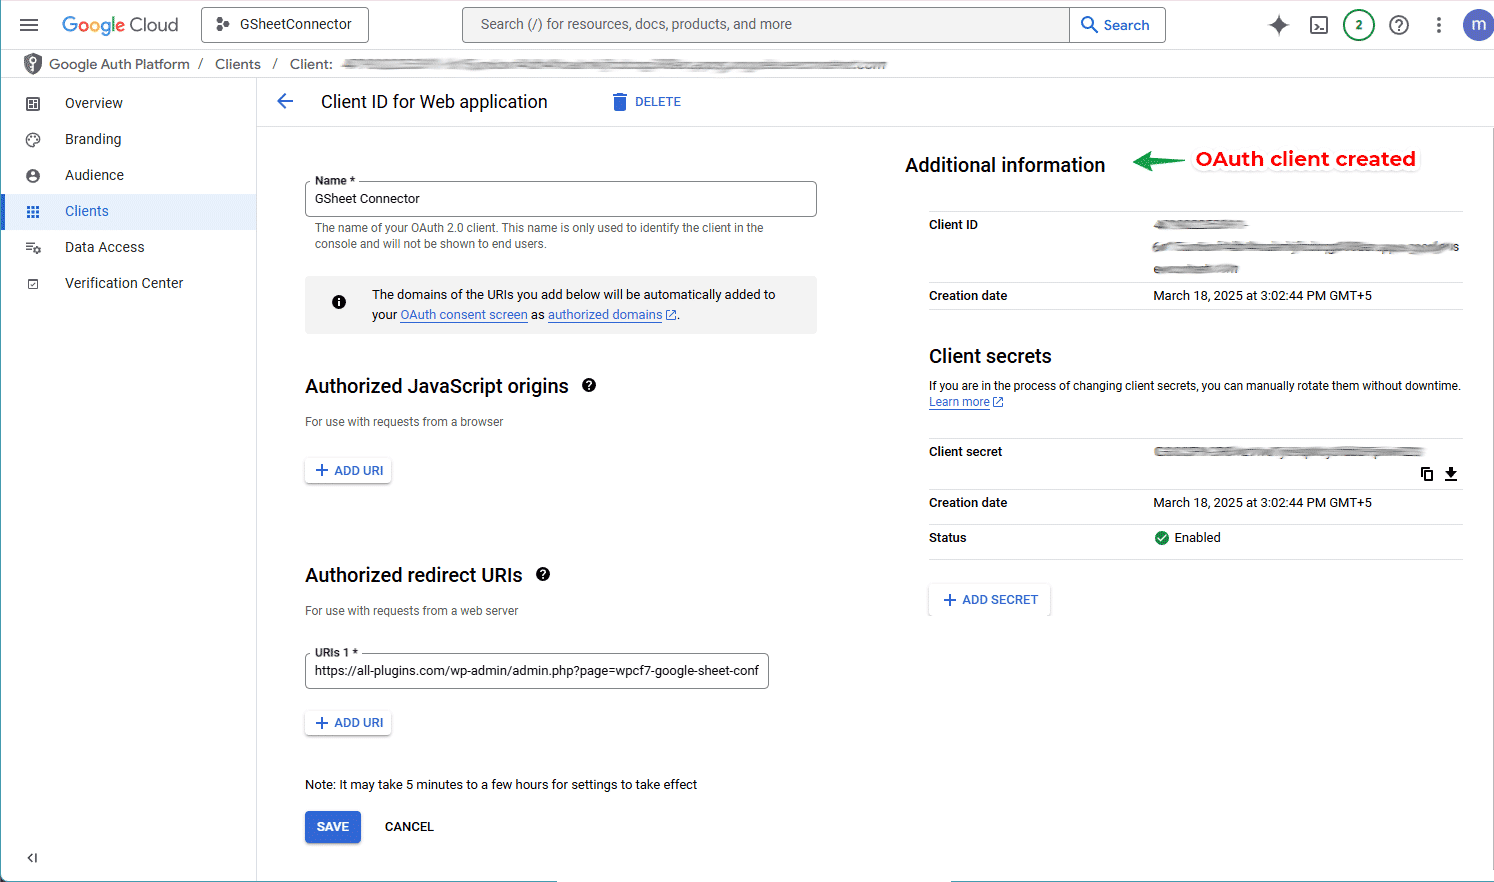Select Client ID creation date value
Screen dimensions: 1494x882
tap(1262, 296)
